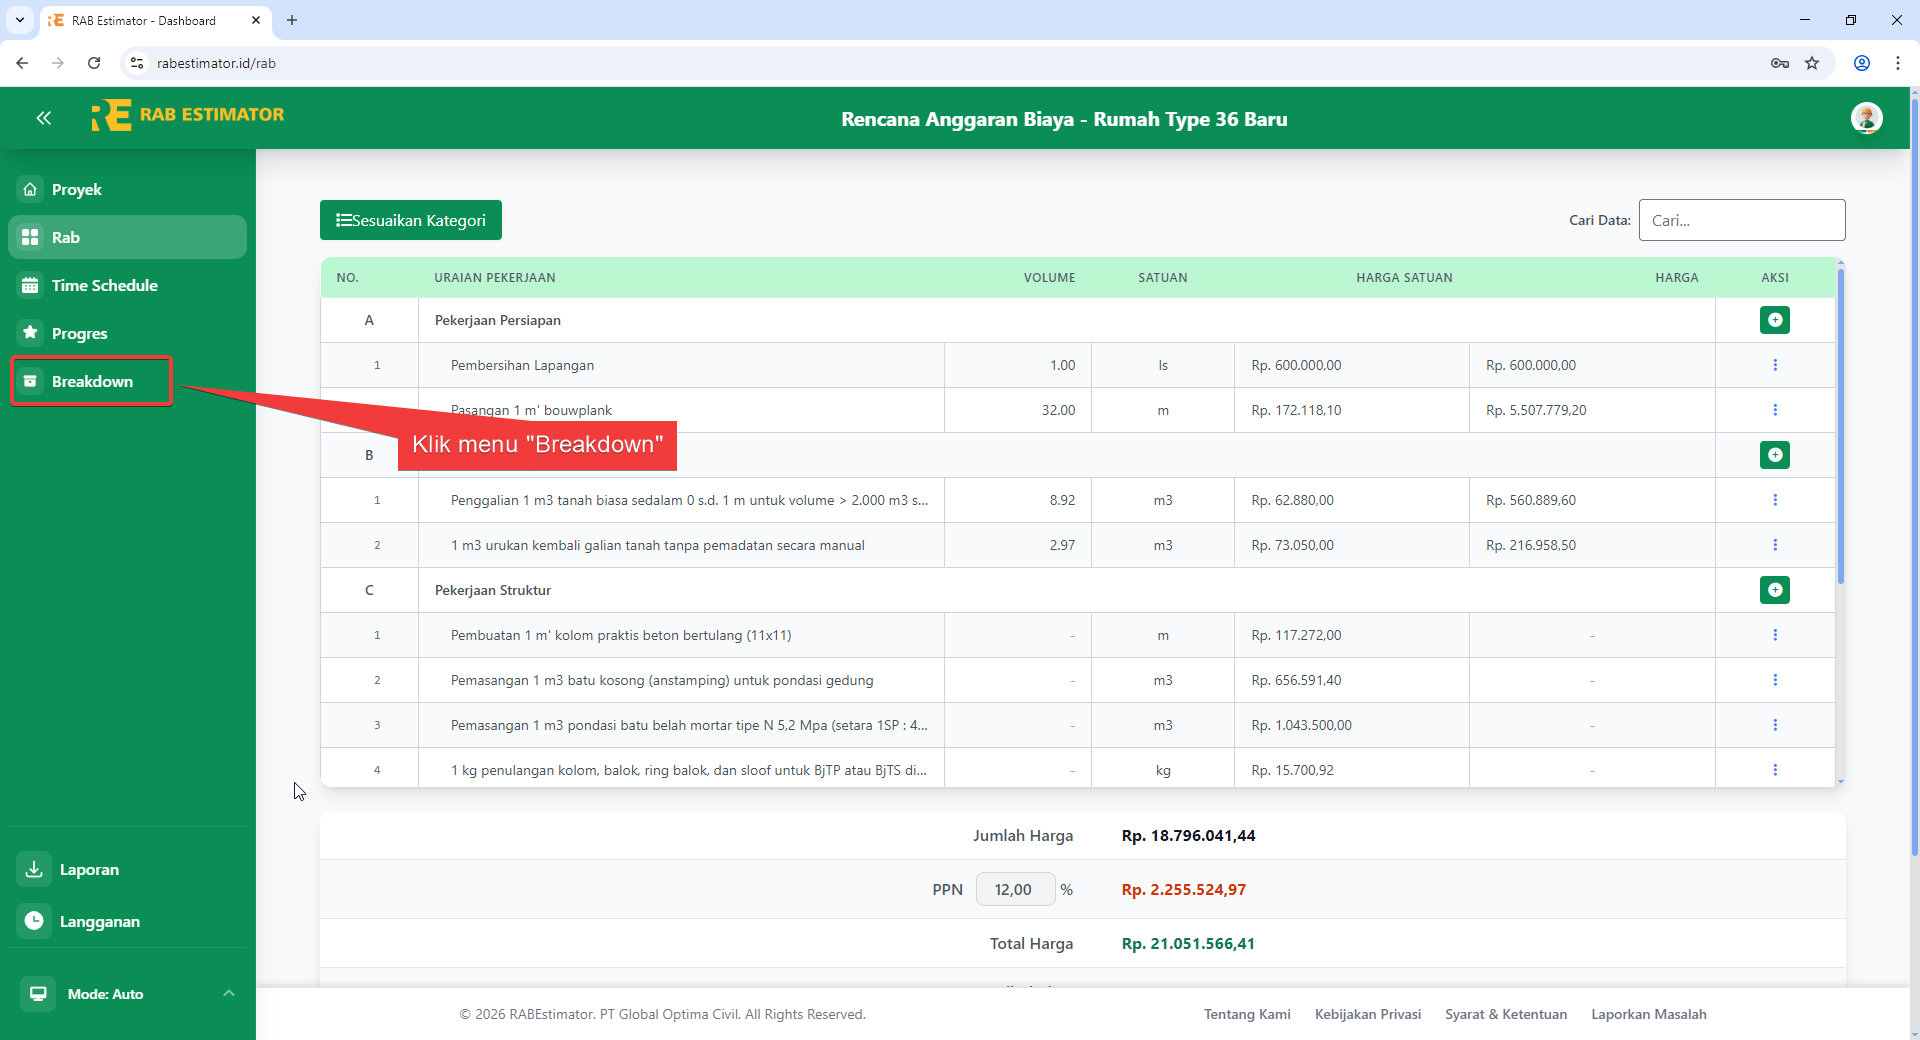Click the Laporan download icon
Screen dimensions: 1920x1040
coord(33,869)
